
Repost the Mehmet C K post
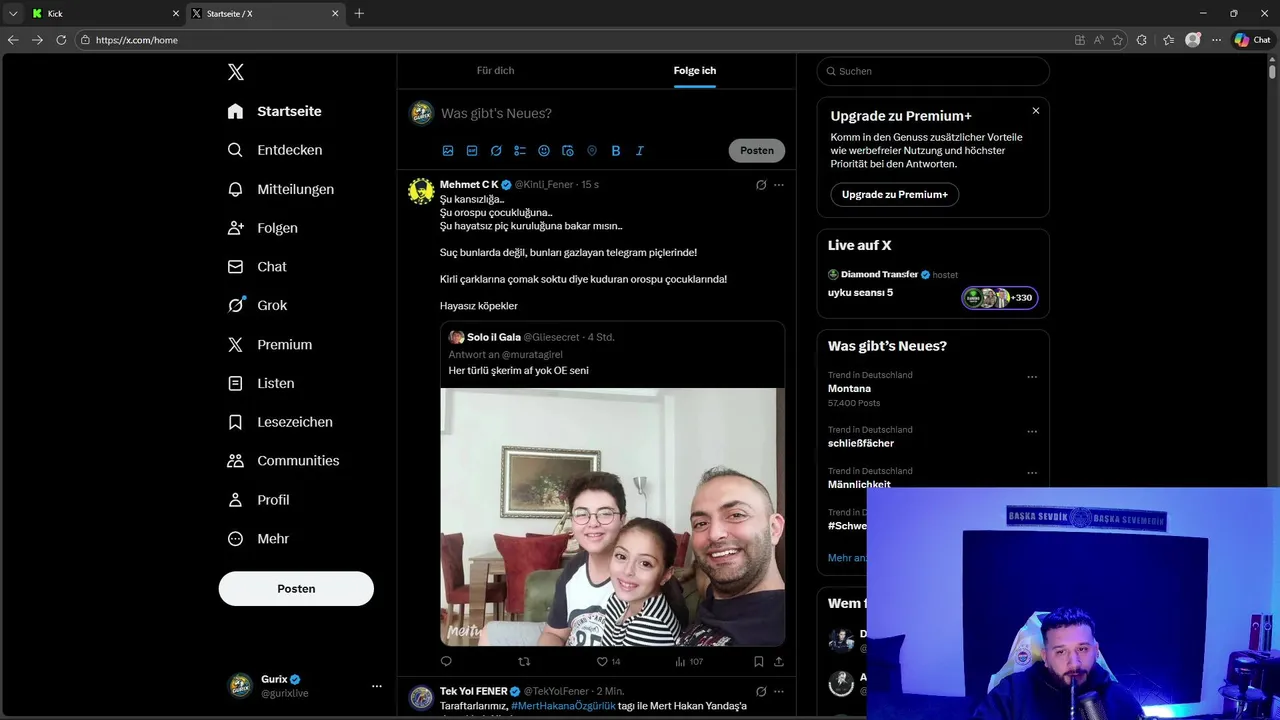point(524,661)
